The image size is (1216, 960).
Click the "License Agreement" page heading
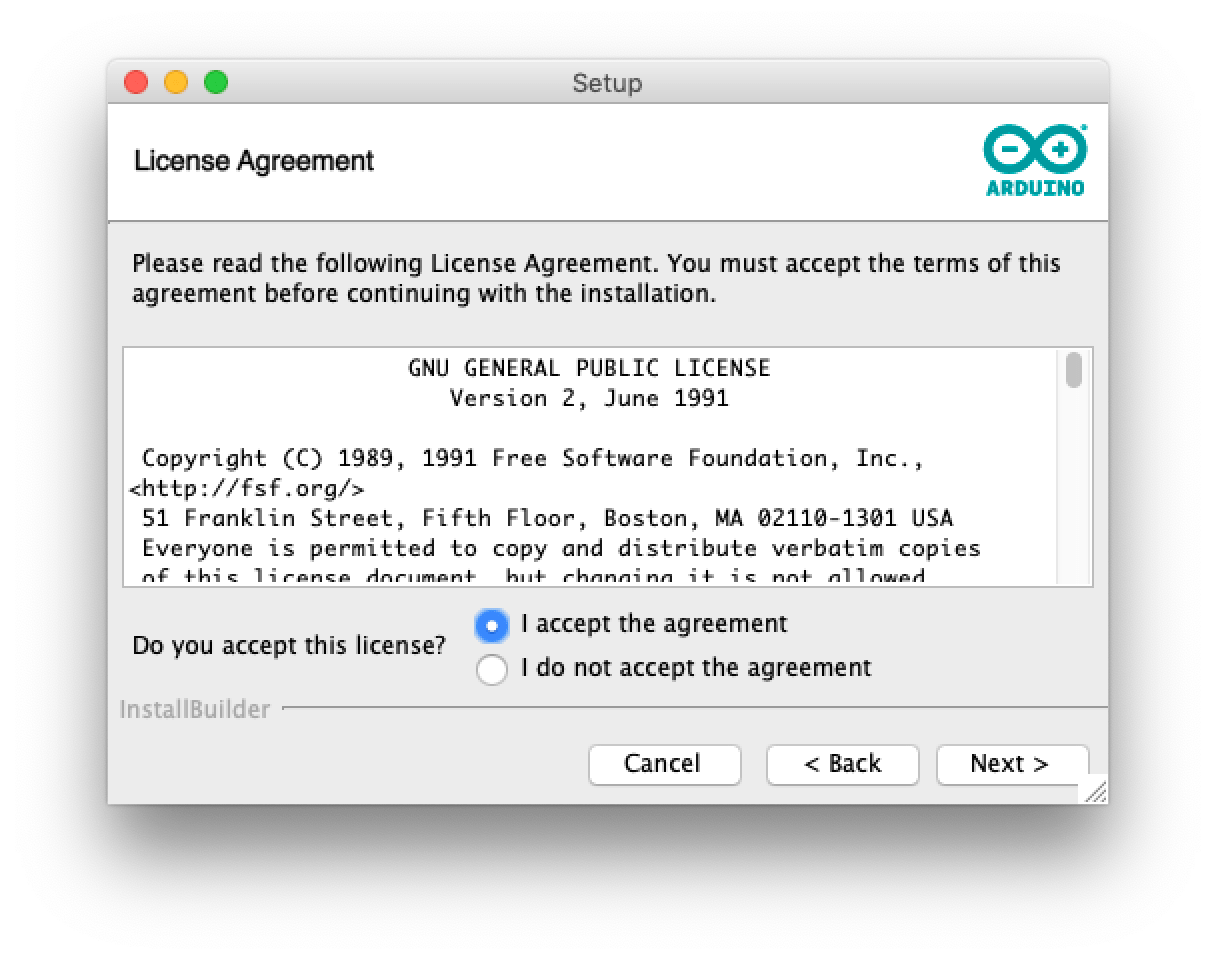click(254, 161)
